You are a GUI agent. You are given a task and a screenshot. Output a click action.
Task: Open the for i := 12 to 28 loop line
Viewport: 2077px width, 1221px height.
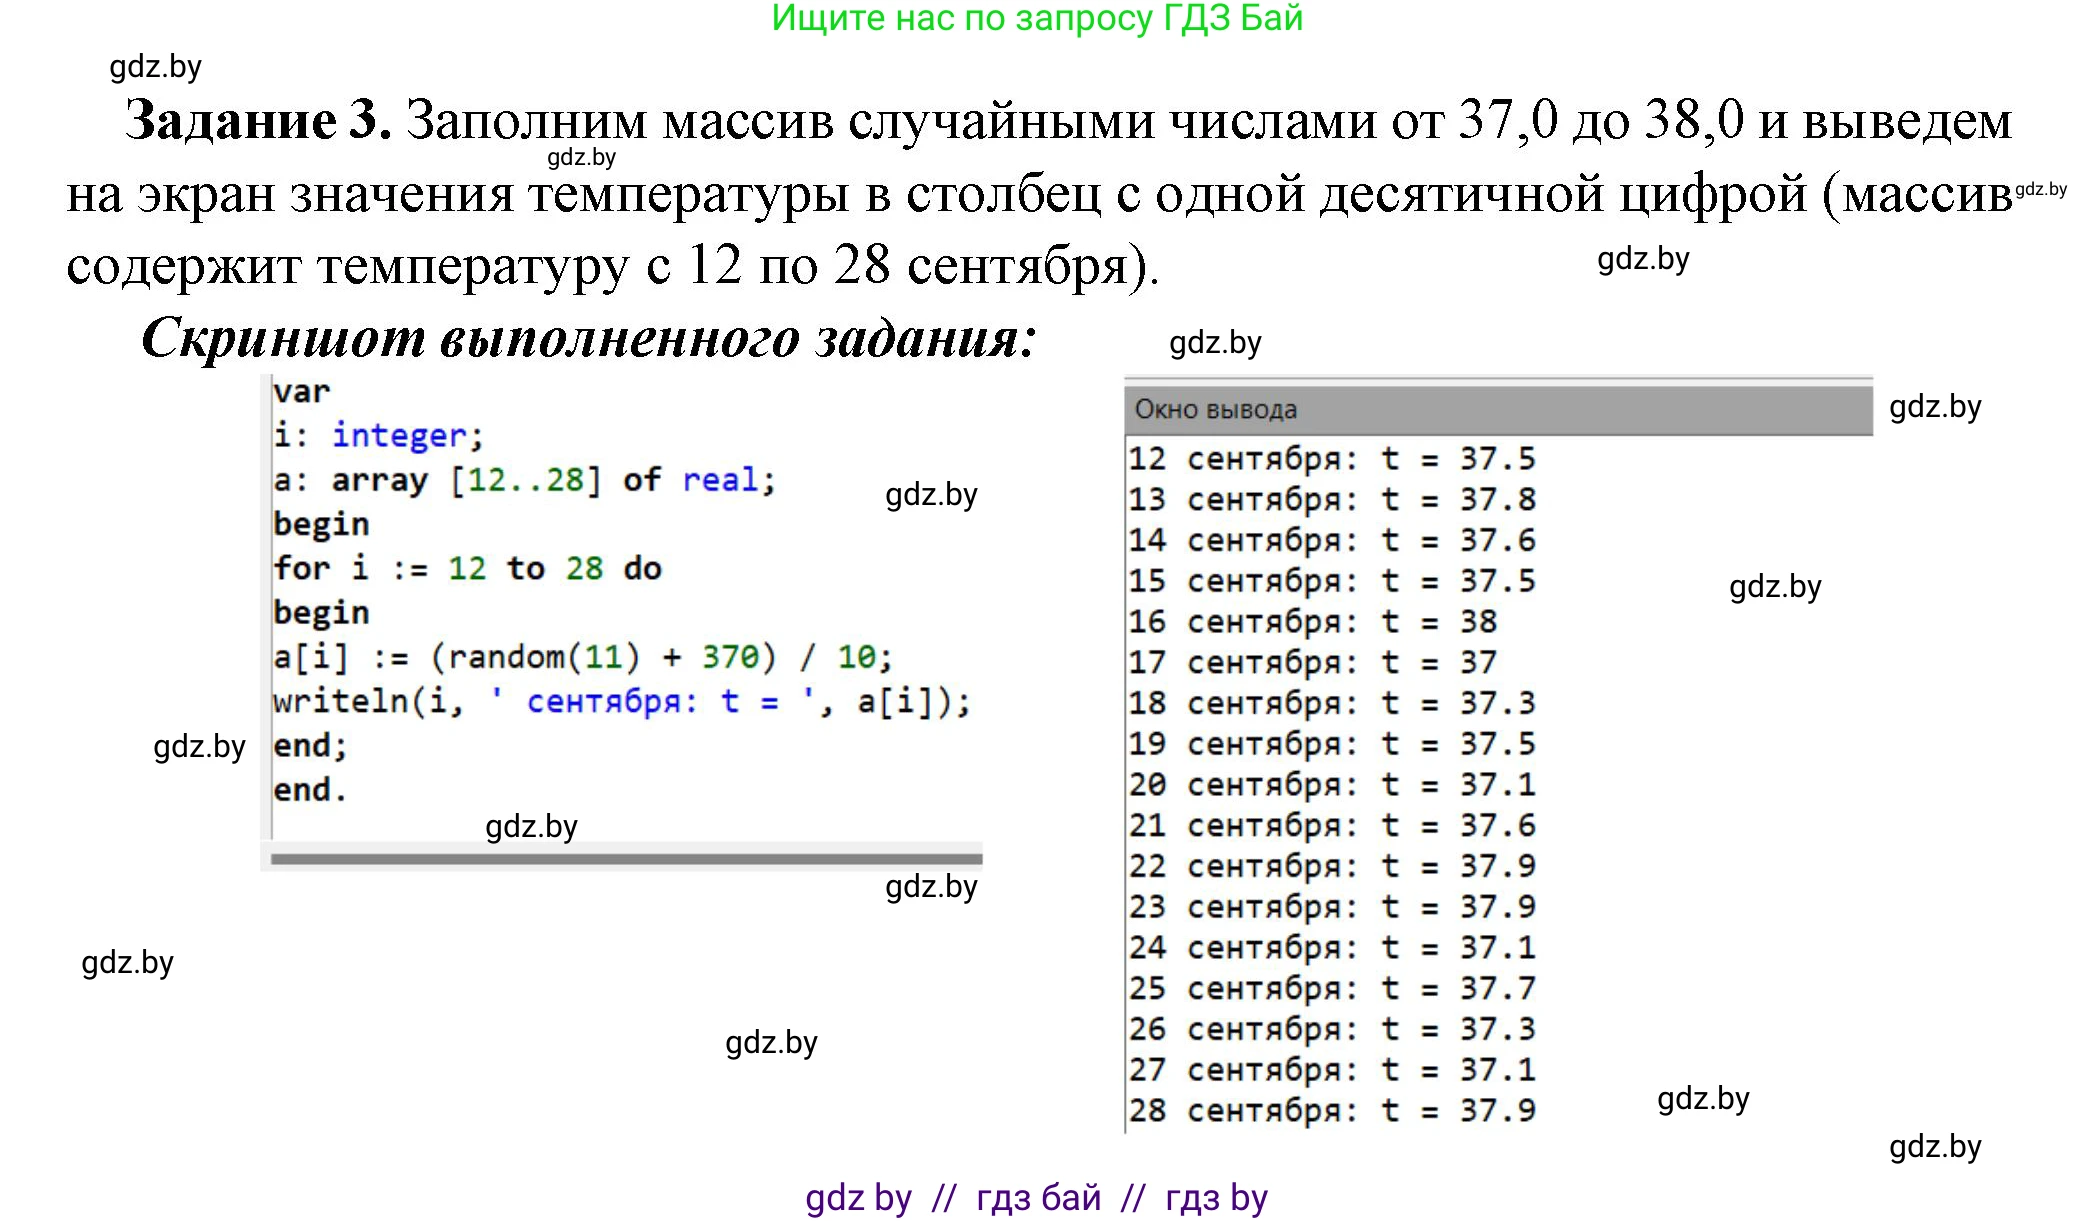[467, 567]
